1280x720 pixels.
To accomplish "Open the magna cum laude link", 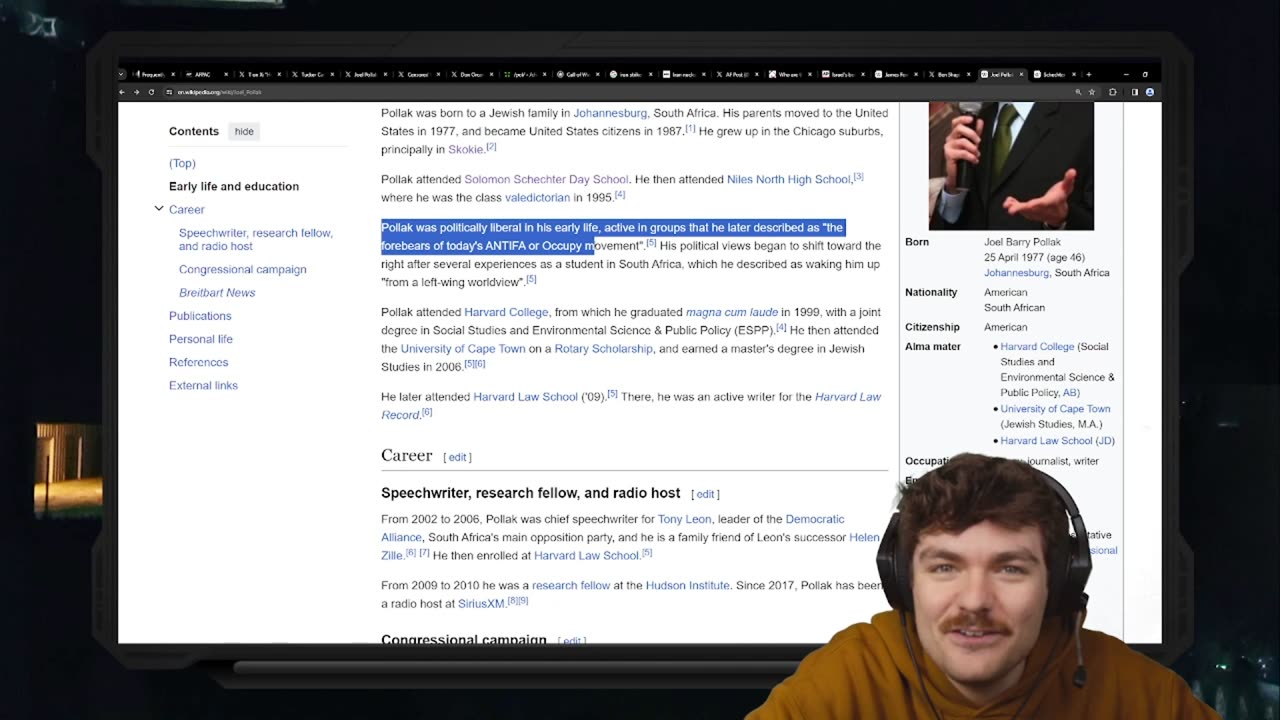I will 732,312.
